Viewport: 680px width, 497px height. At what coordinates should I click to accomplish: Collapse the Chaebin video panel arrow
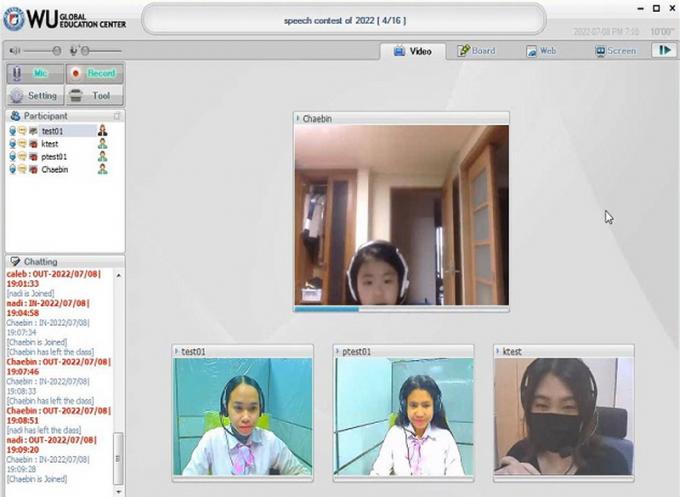[x=298, y=118]
